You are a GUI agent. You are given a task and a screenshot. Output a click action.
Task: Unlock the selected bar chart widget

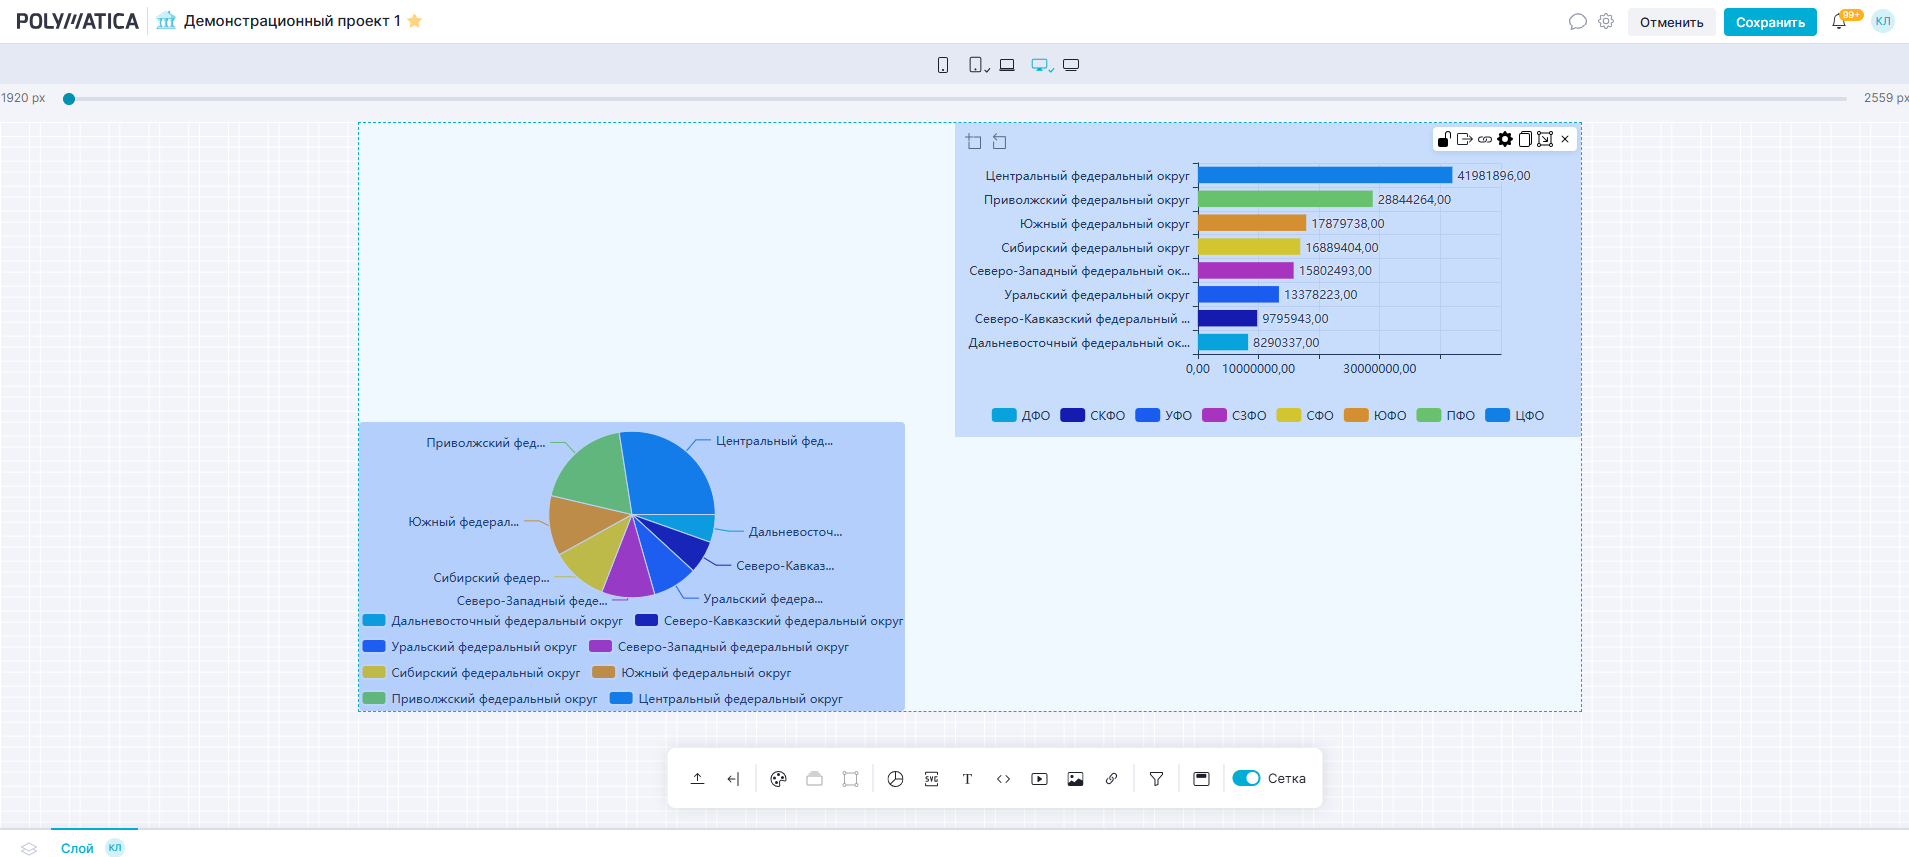point(1444,139)
